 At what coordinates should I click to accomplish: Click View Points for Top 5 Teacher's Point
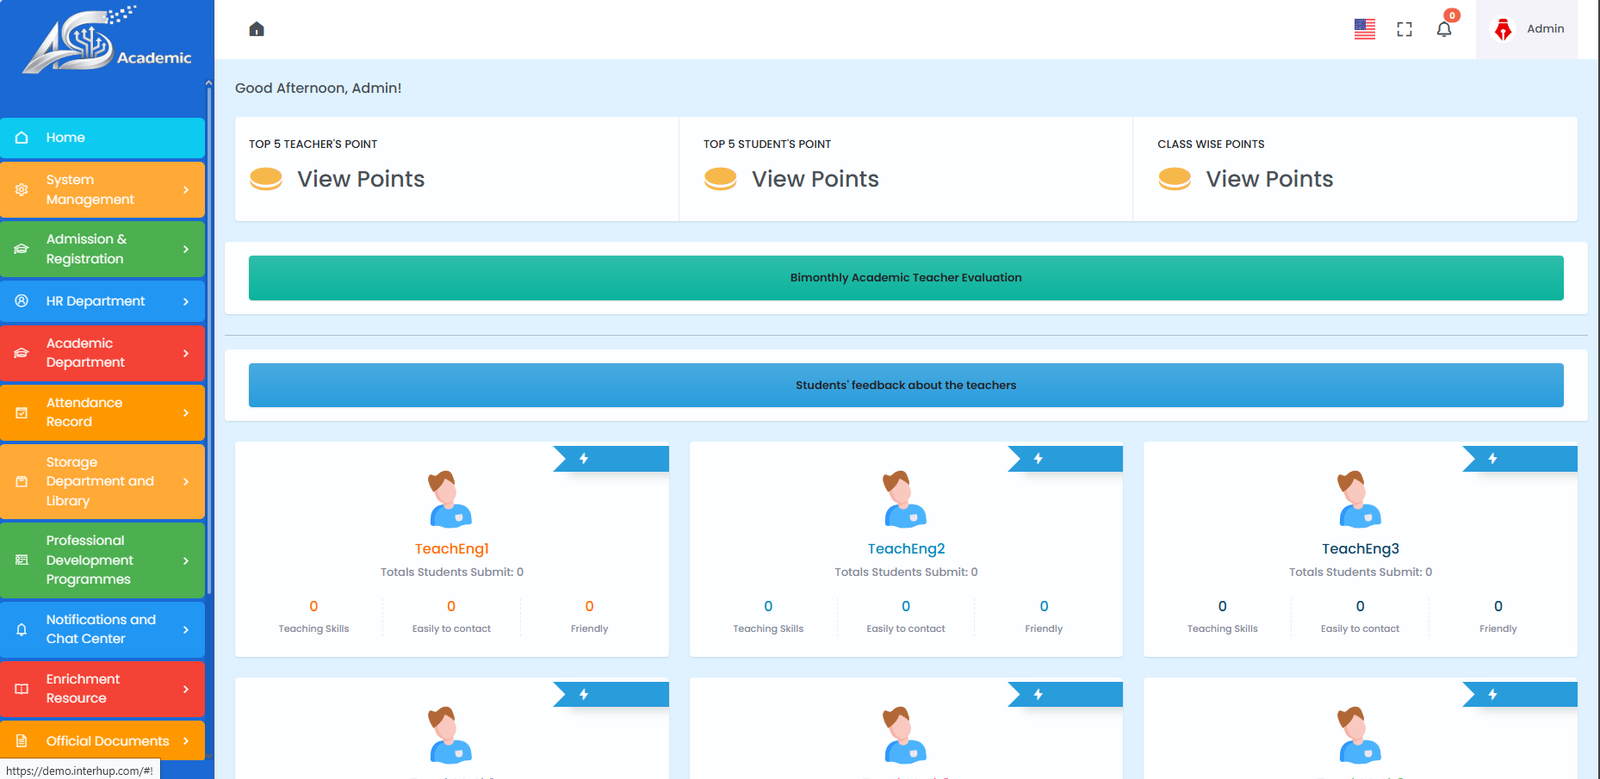click(x=361, y=179)
